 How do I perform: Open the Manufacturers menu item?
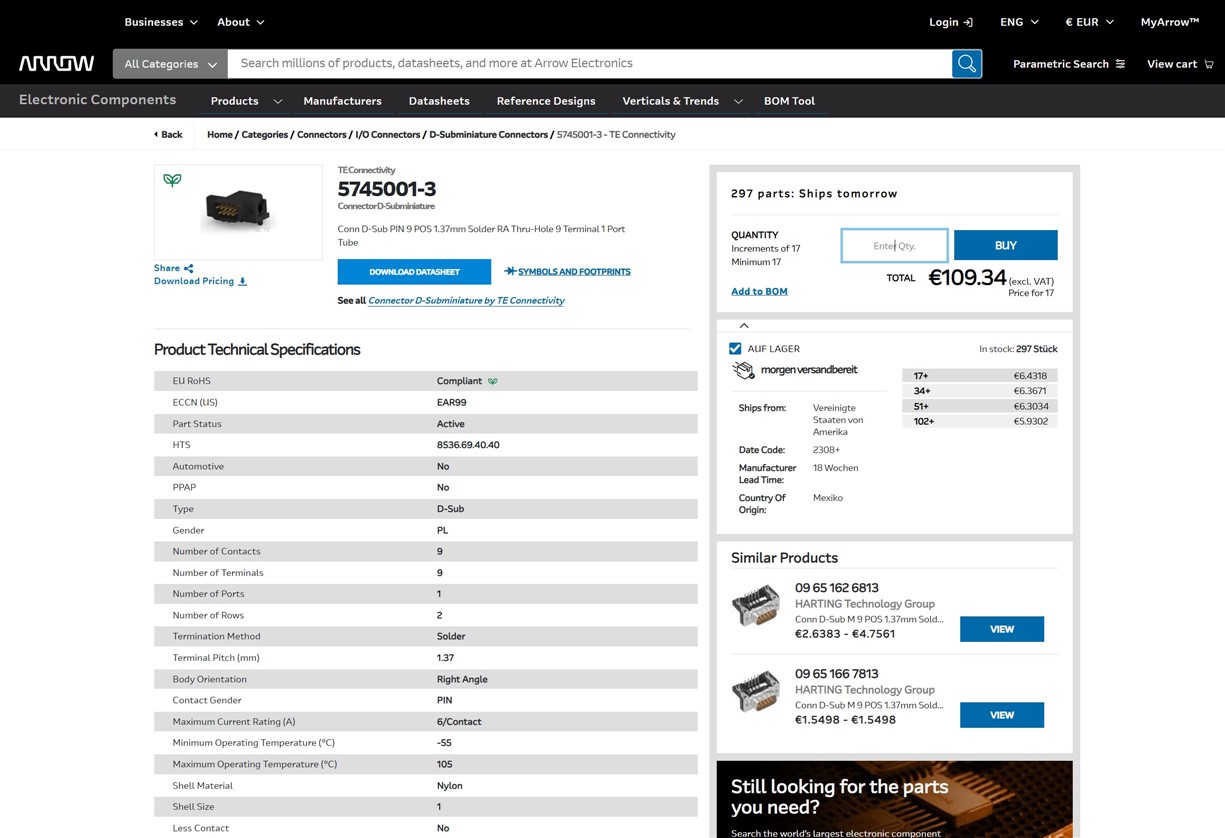342,101
